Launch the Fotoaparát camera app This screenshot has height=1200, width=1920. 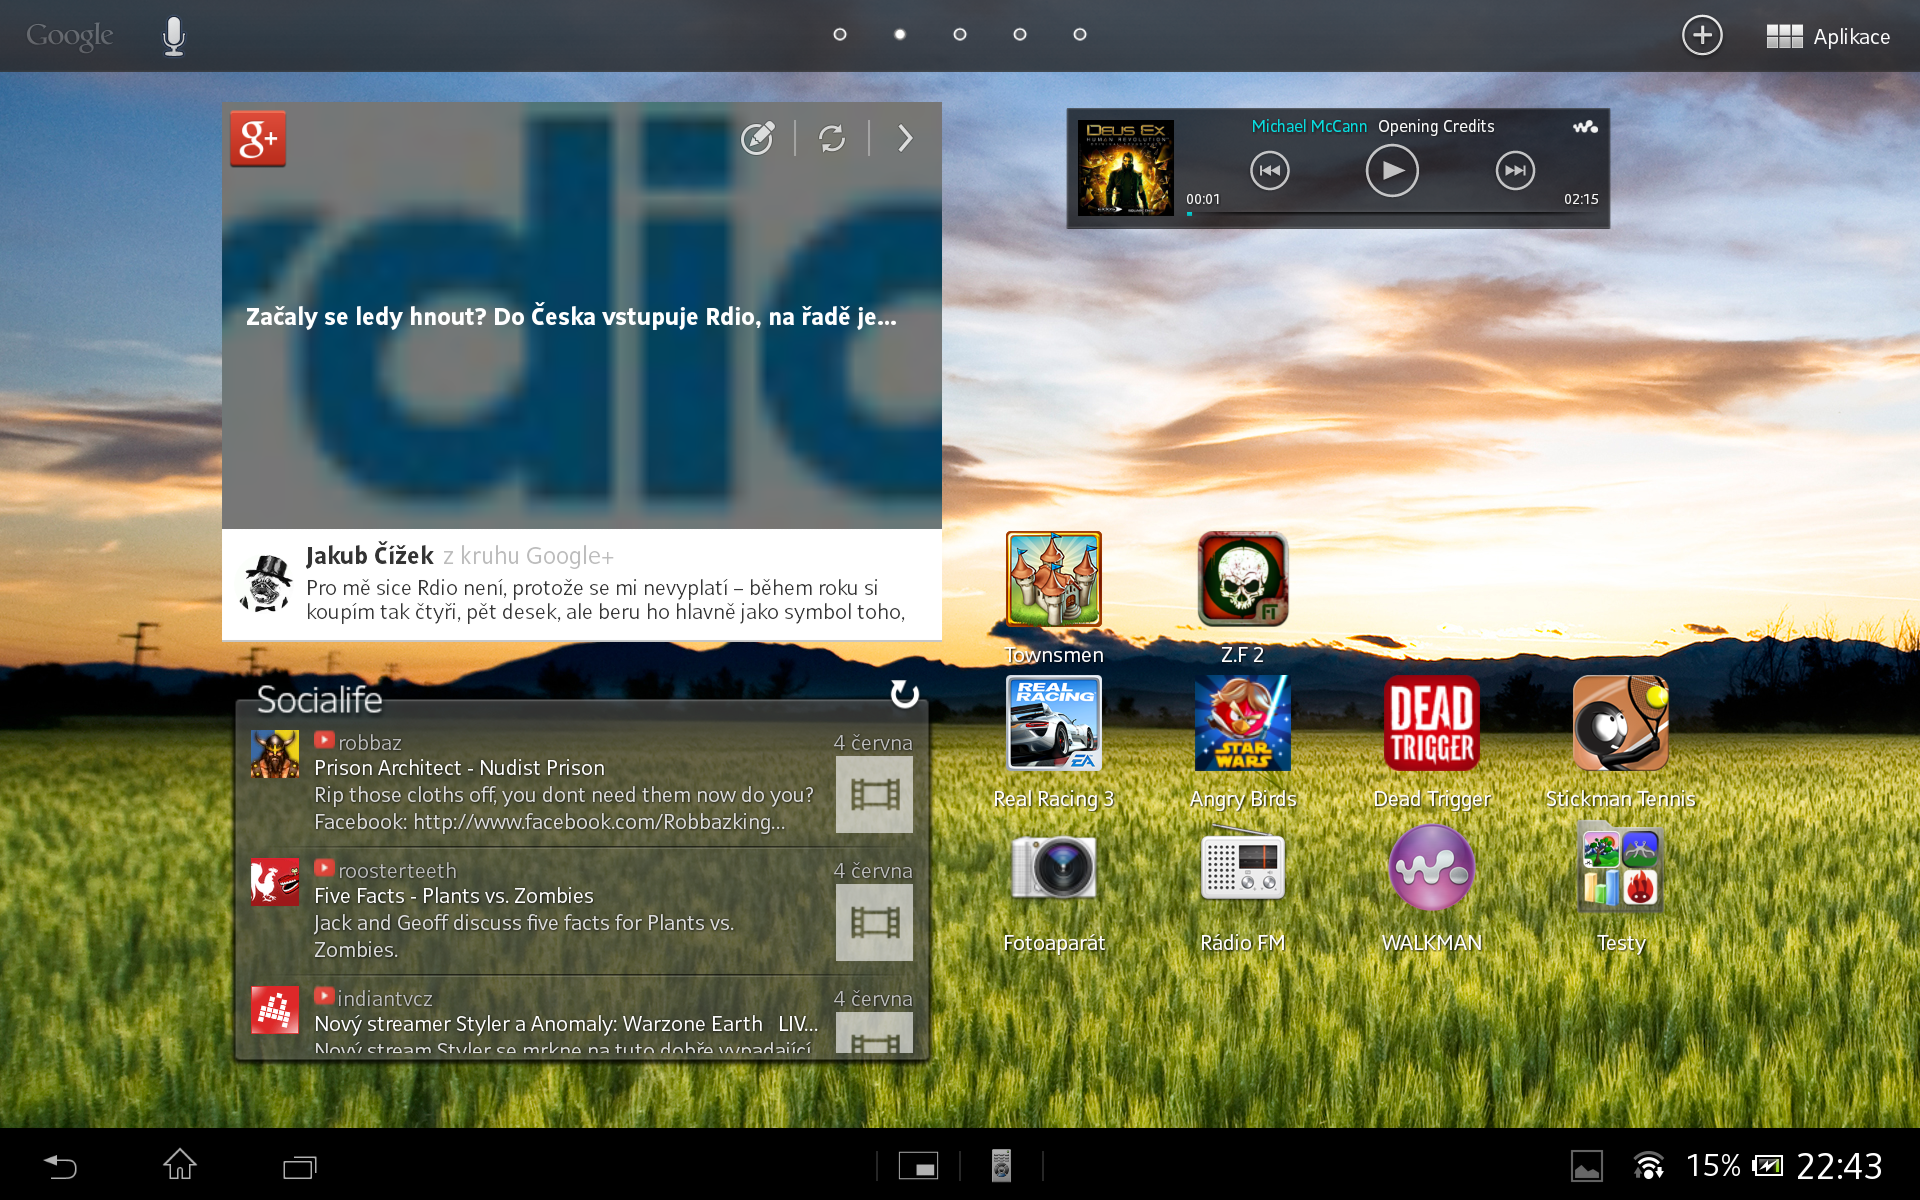[1053, 867]
